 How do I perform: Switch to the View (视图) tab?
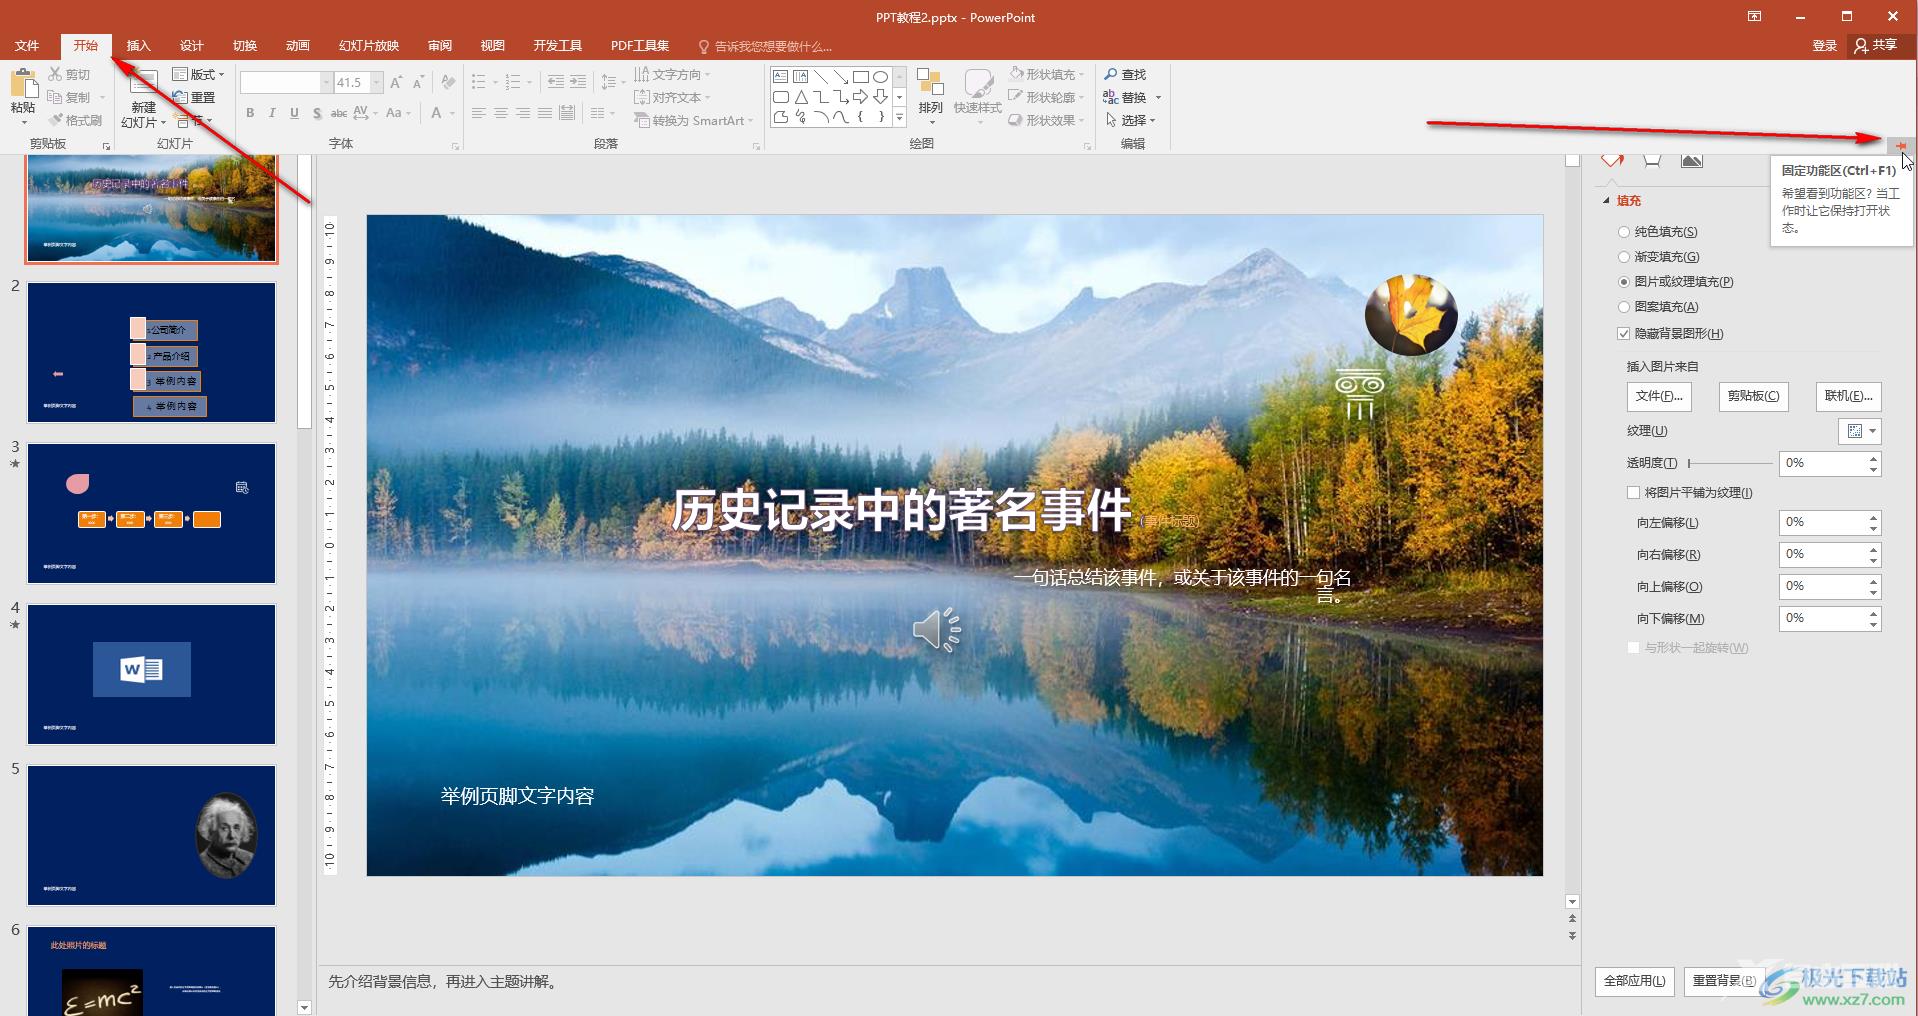click(x=492, y=46)
